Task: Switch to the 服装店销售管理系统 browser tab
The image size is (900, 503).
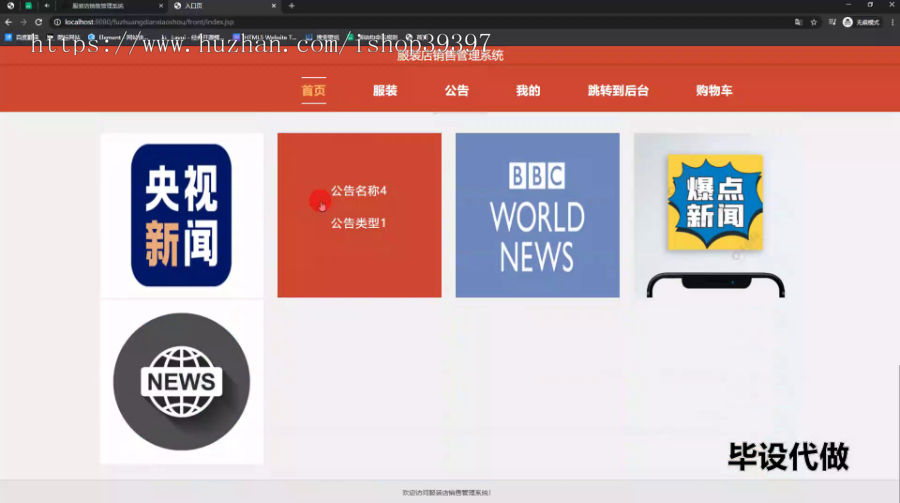Action: [112, 6]
